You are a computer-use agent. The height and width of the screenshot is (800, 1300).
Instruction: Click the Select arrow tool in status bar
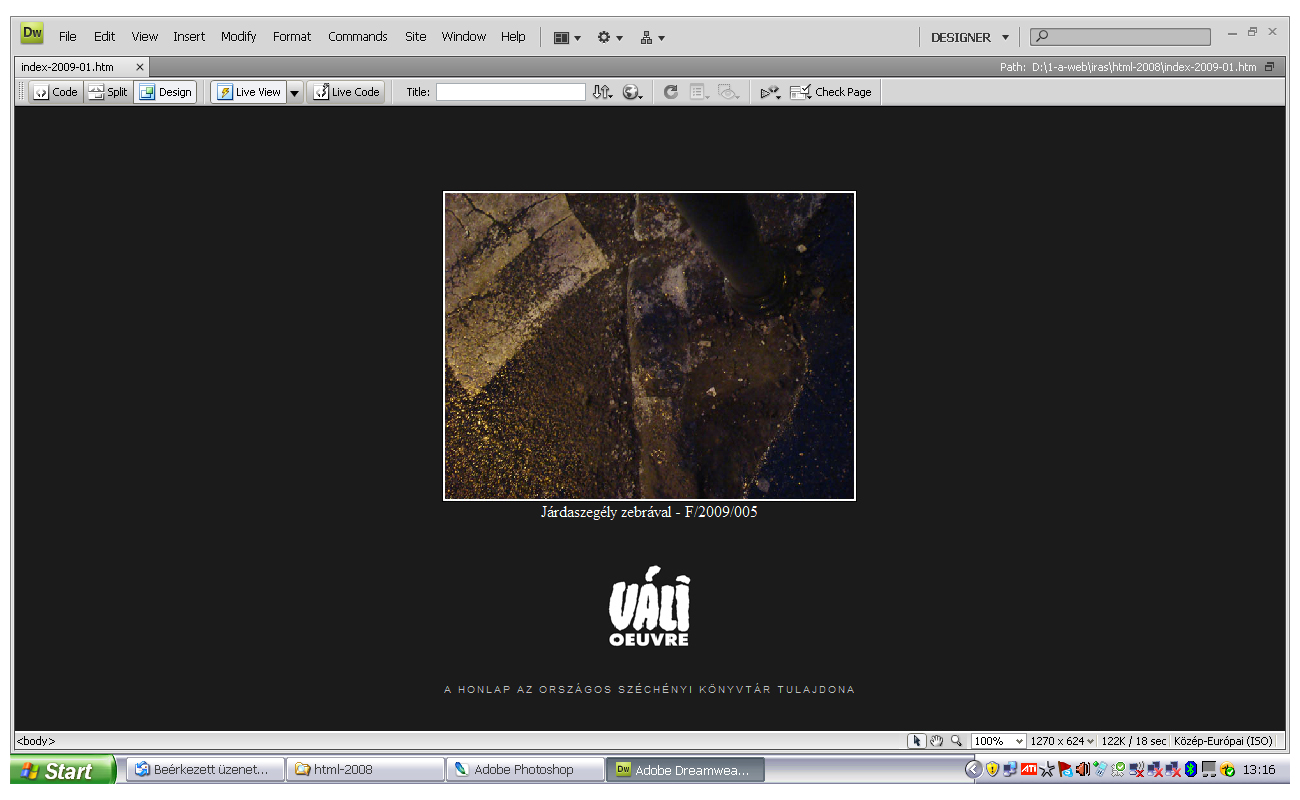pyautogui.click(x=916, y=741)
